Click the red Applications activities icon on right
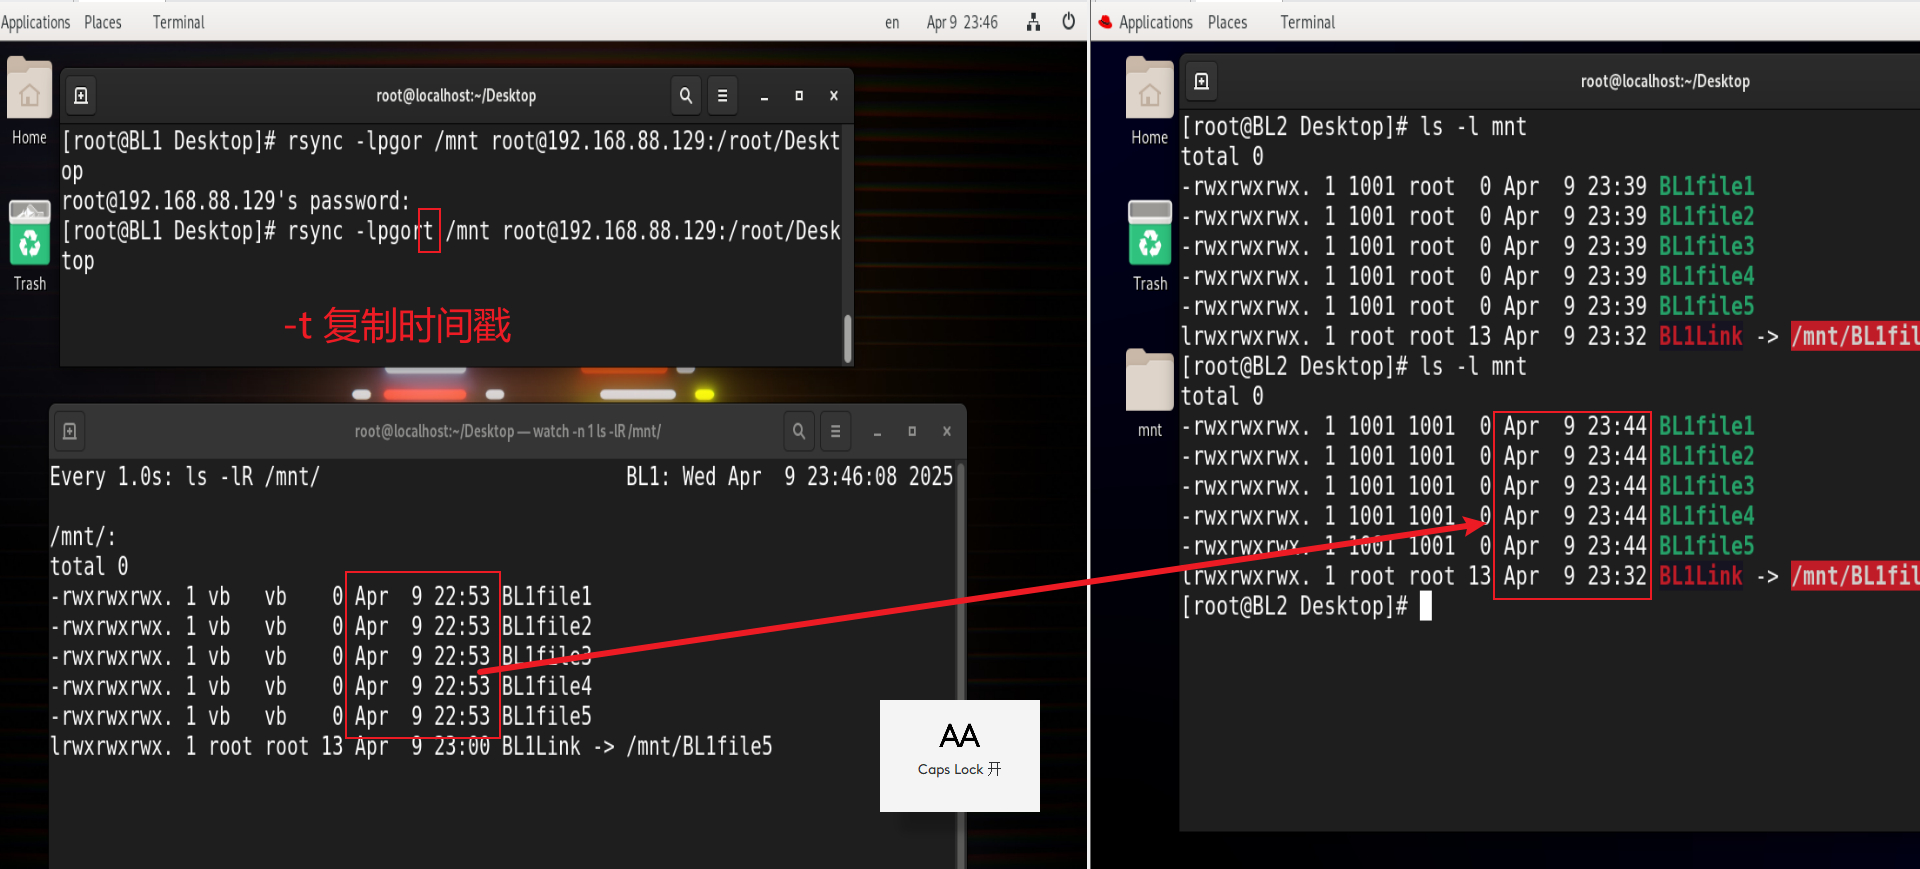 pos(1105,22)
